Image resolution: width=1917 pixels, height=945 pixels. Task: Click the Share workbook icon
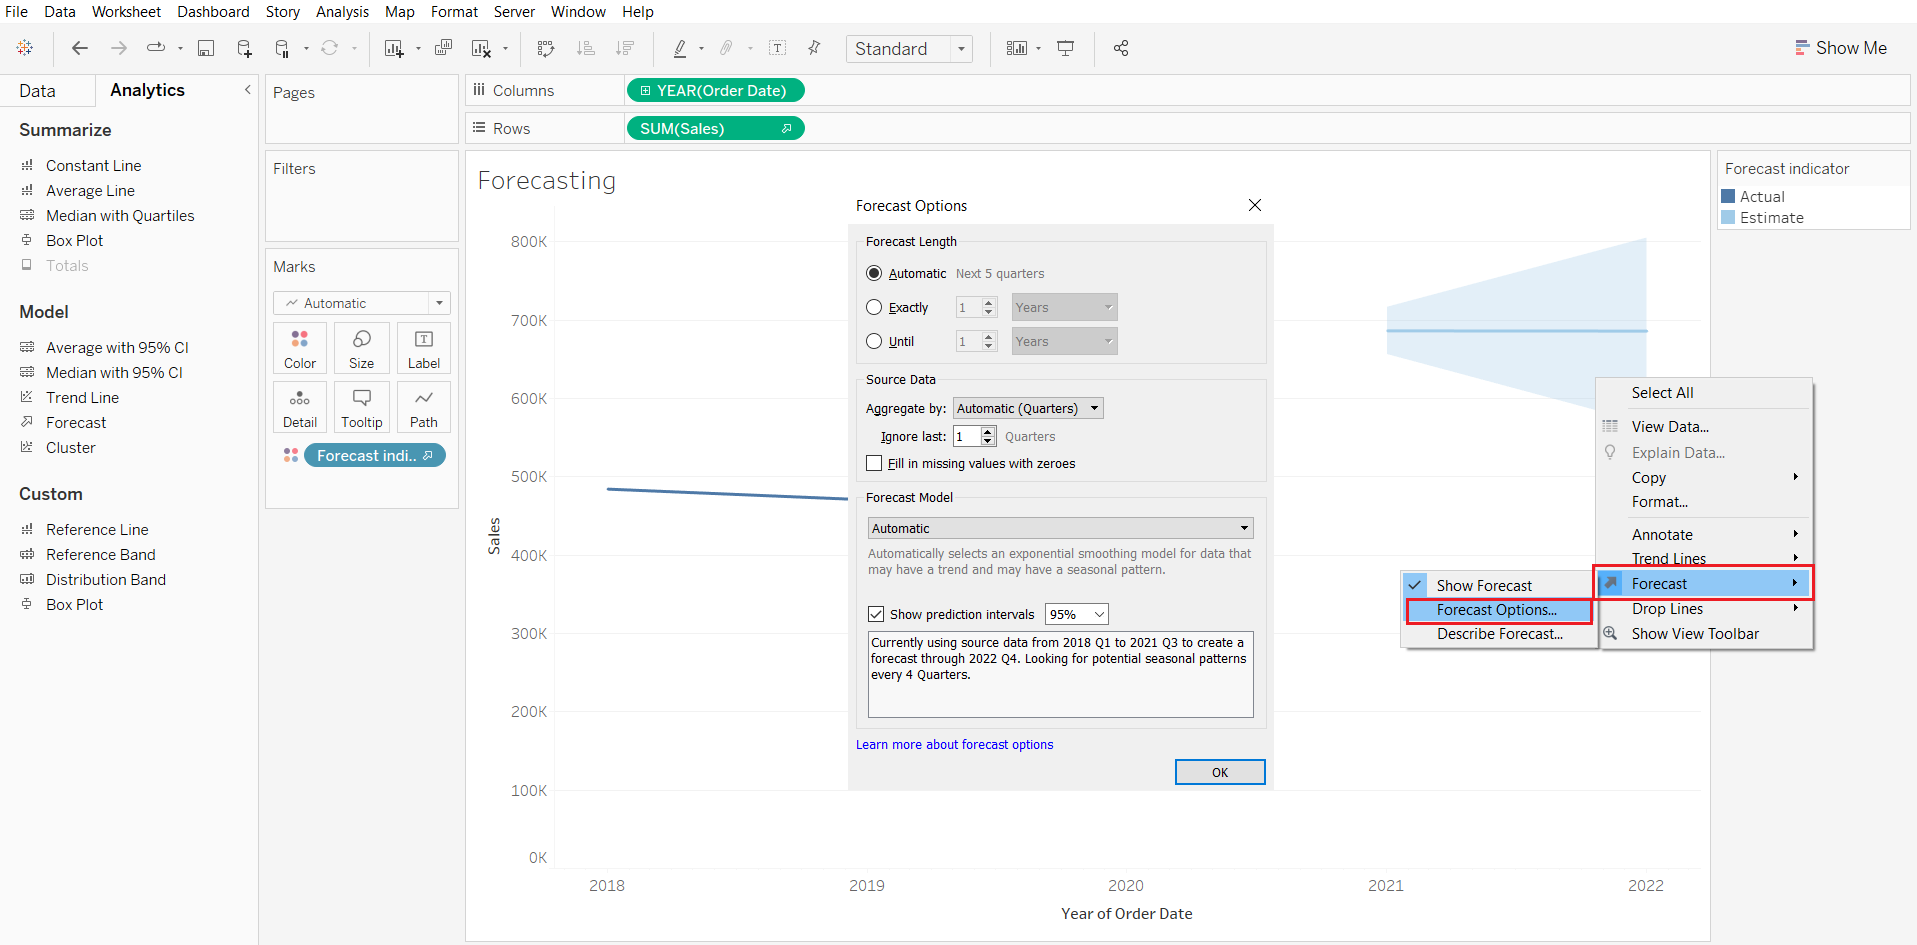coord(1121,48)
